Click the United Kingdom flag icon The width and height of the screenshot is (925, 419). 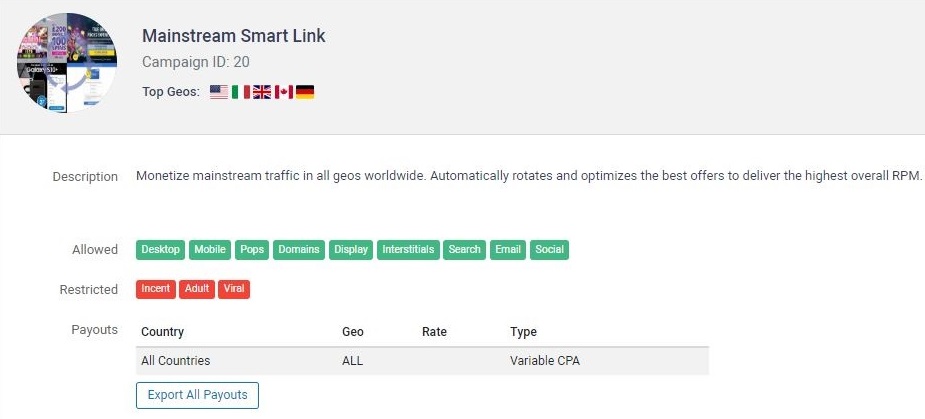pyautogui.click(x=262, y=92)
